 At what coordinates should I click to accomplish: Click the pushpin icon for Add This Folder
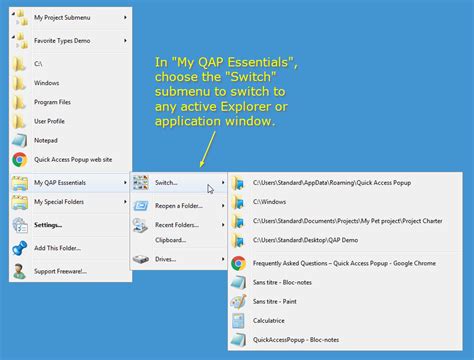click(19, 248)
